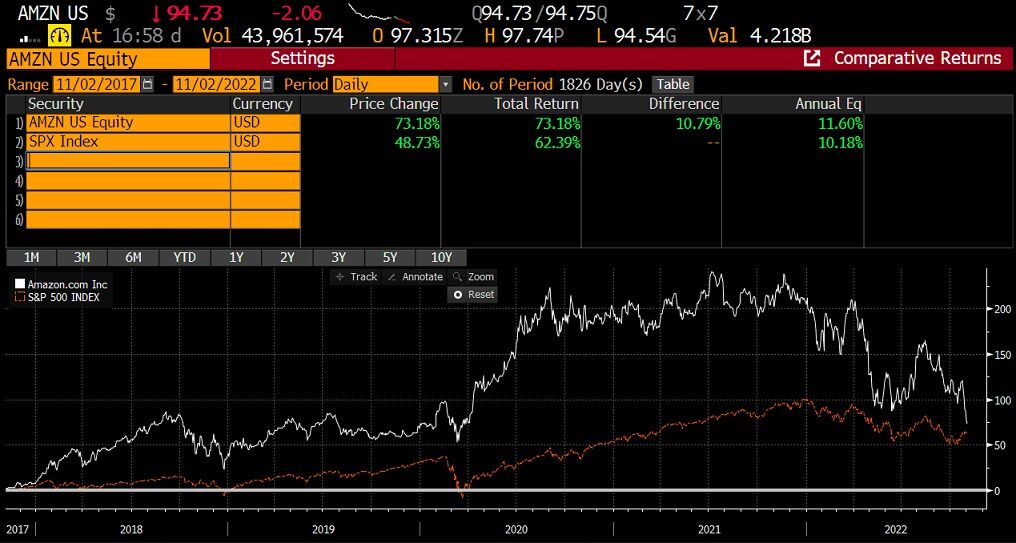The image size is (1016, 543).
Task: Open the end date calendar picker icon
Action: click(267, 84)
